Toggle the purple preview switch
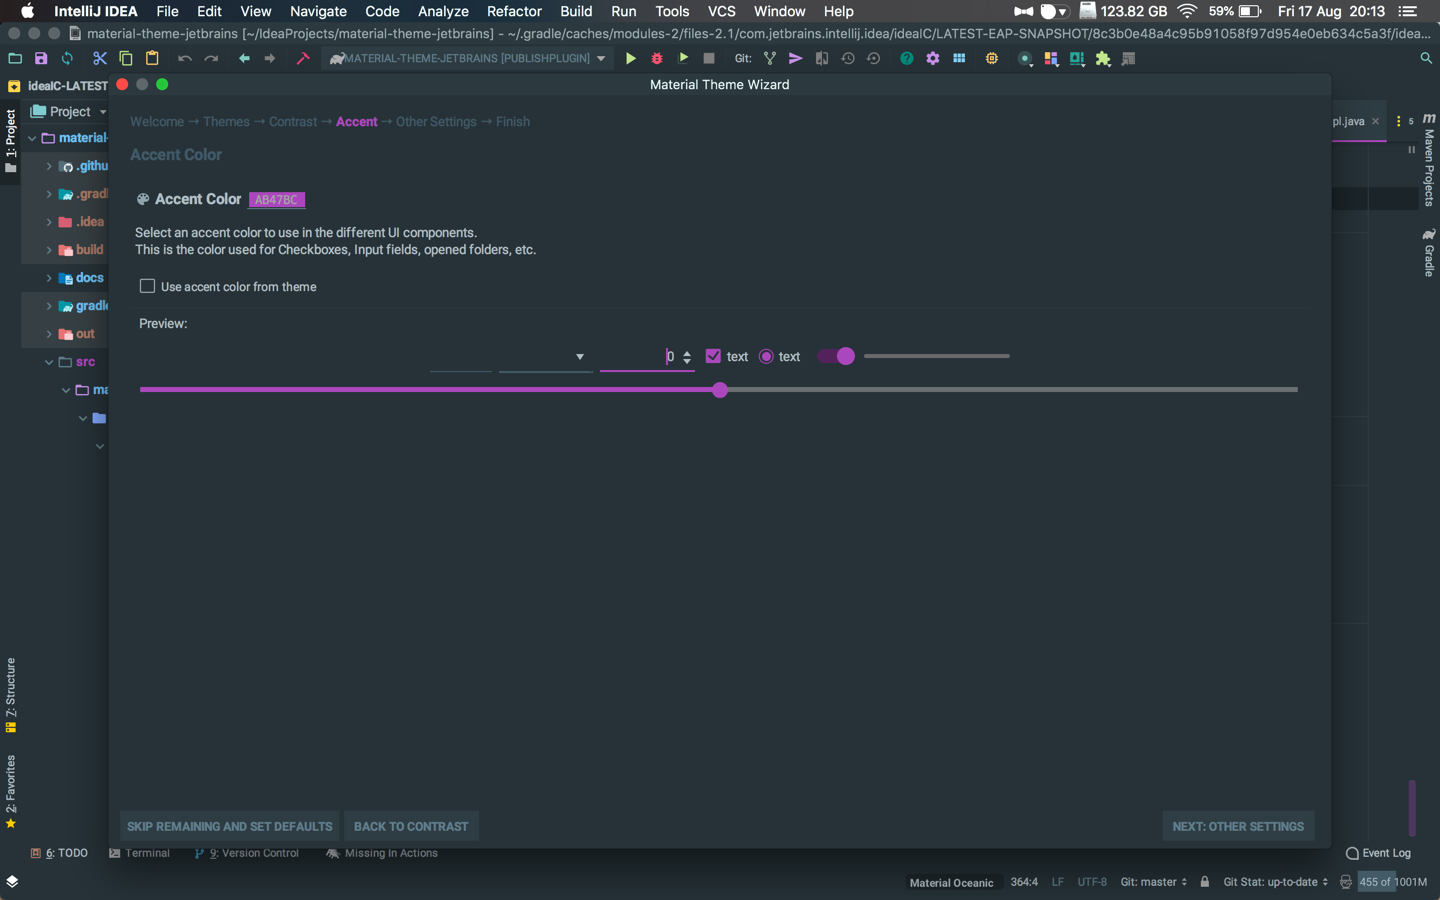 (836, 356)
